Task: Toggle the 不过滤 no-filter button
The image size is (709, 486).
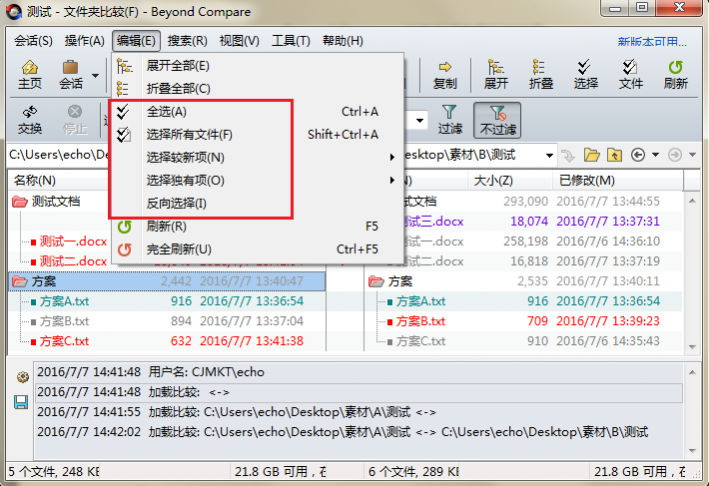Action: pyautogui.click(x=497, y=120)
